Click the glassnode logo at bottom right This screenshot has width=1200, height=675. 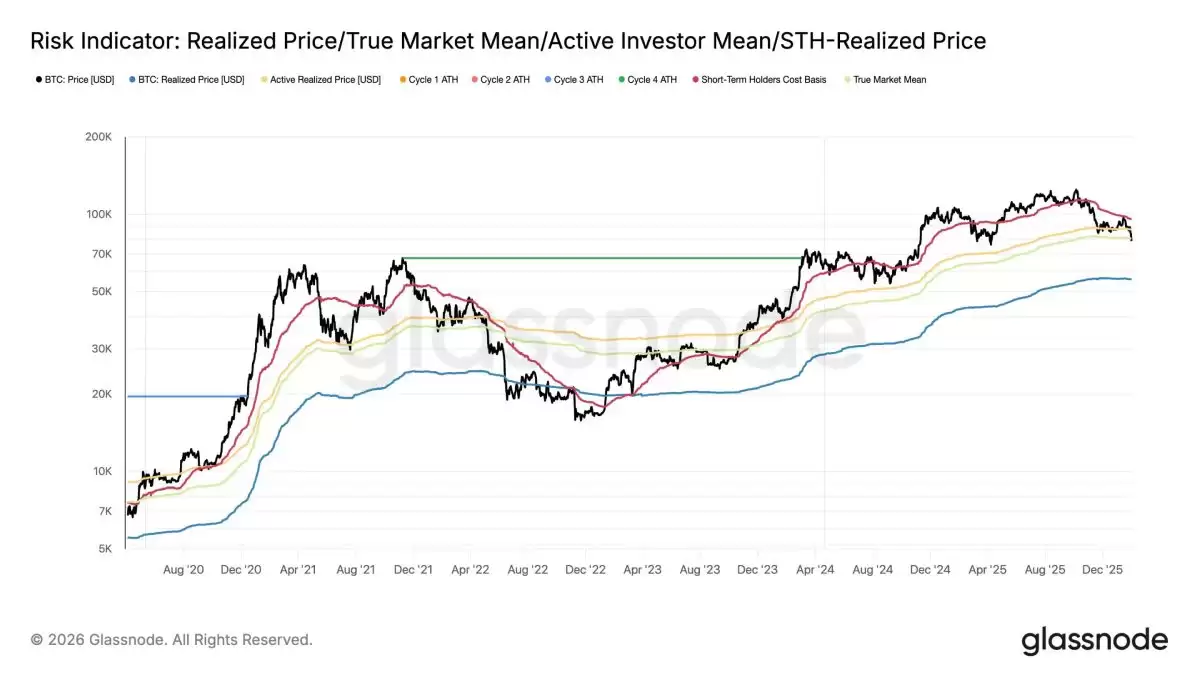click(1093, 641)
